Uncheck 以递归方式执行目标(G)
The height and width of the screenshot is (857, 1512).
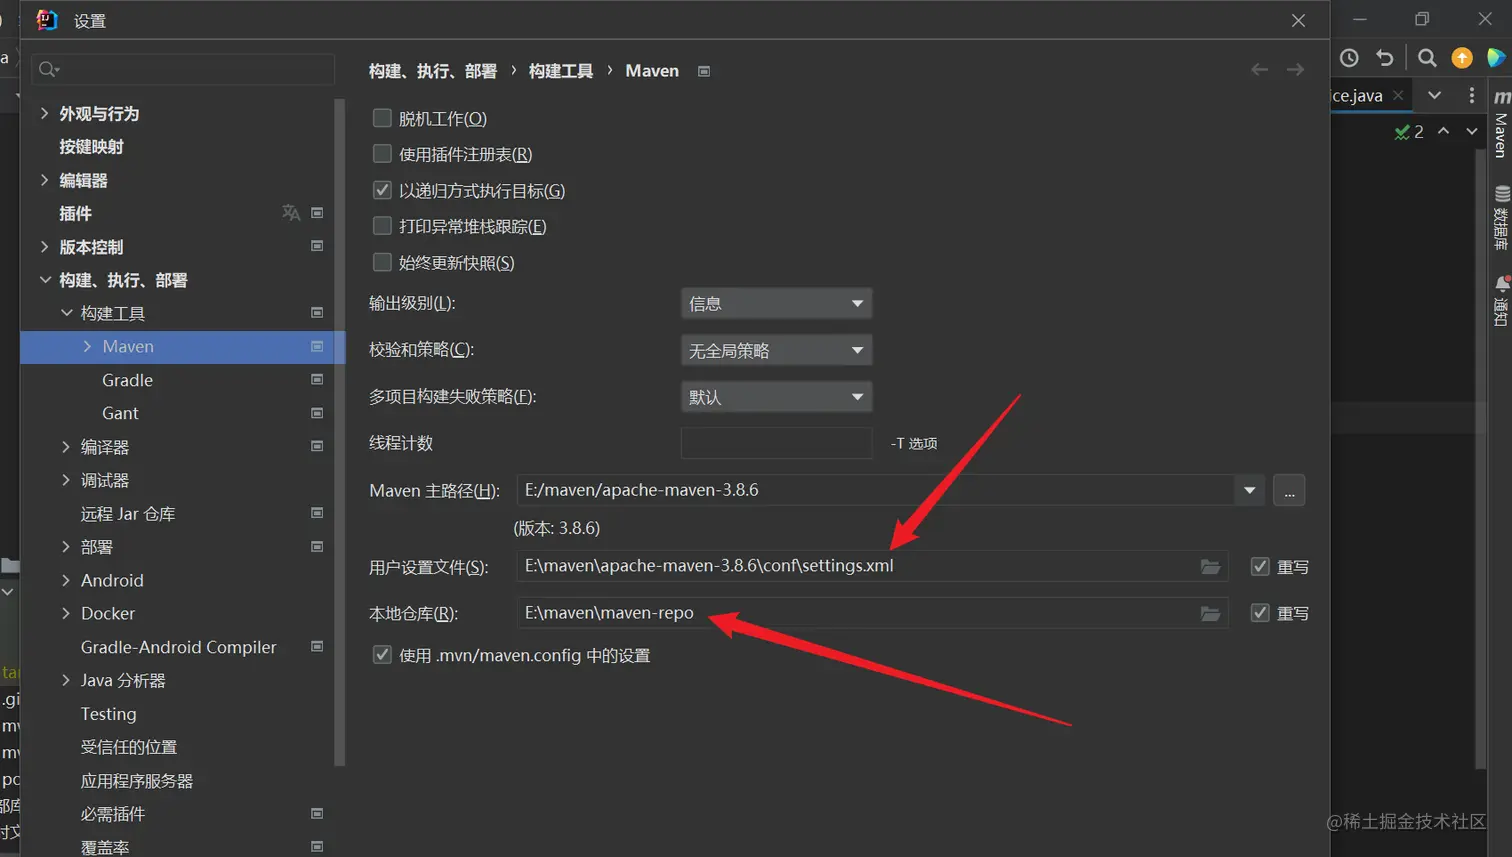pyautogui.click(x=382, y=190)
